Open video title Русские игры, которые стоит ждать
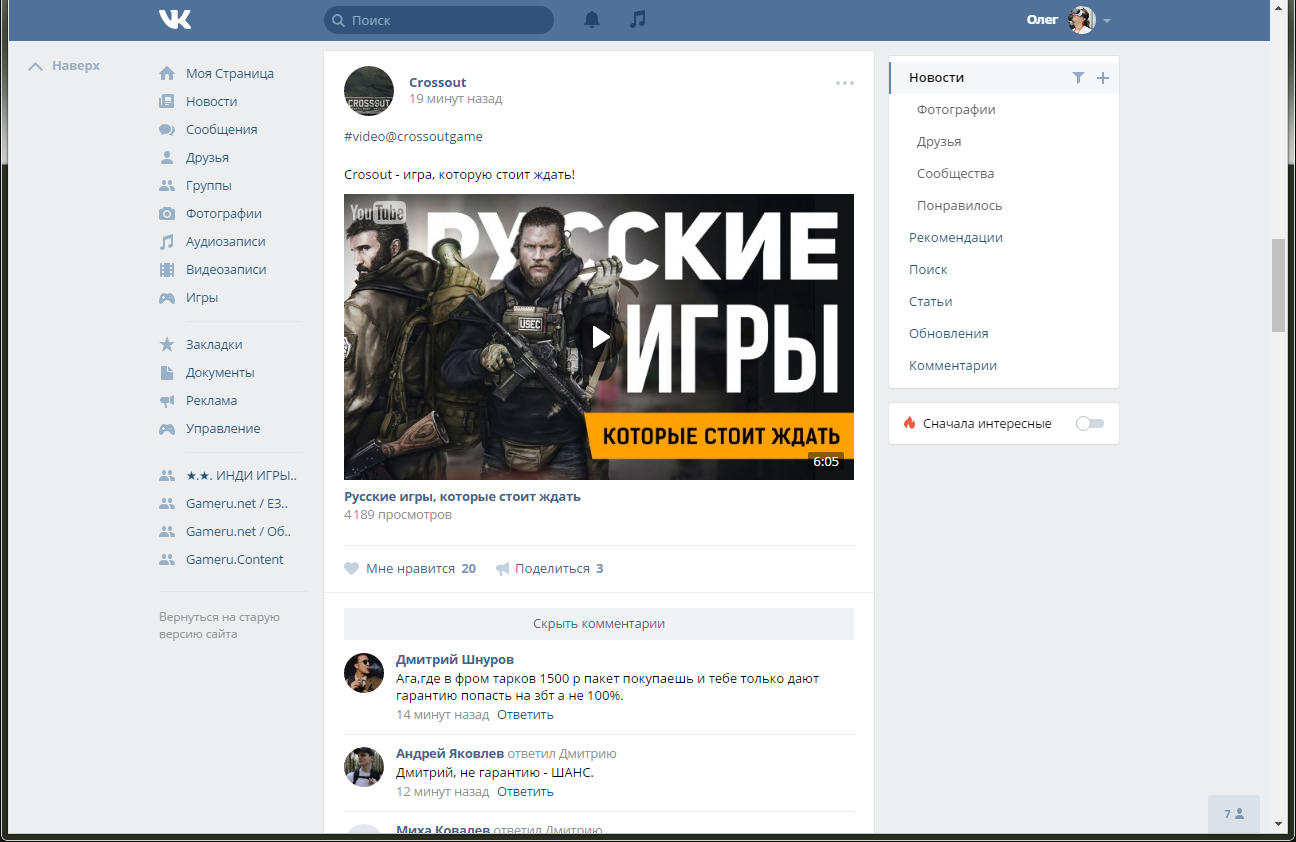1296x842 pixels. [462, 496]
